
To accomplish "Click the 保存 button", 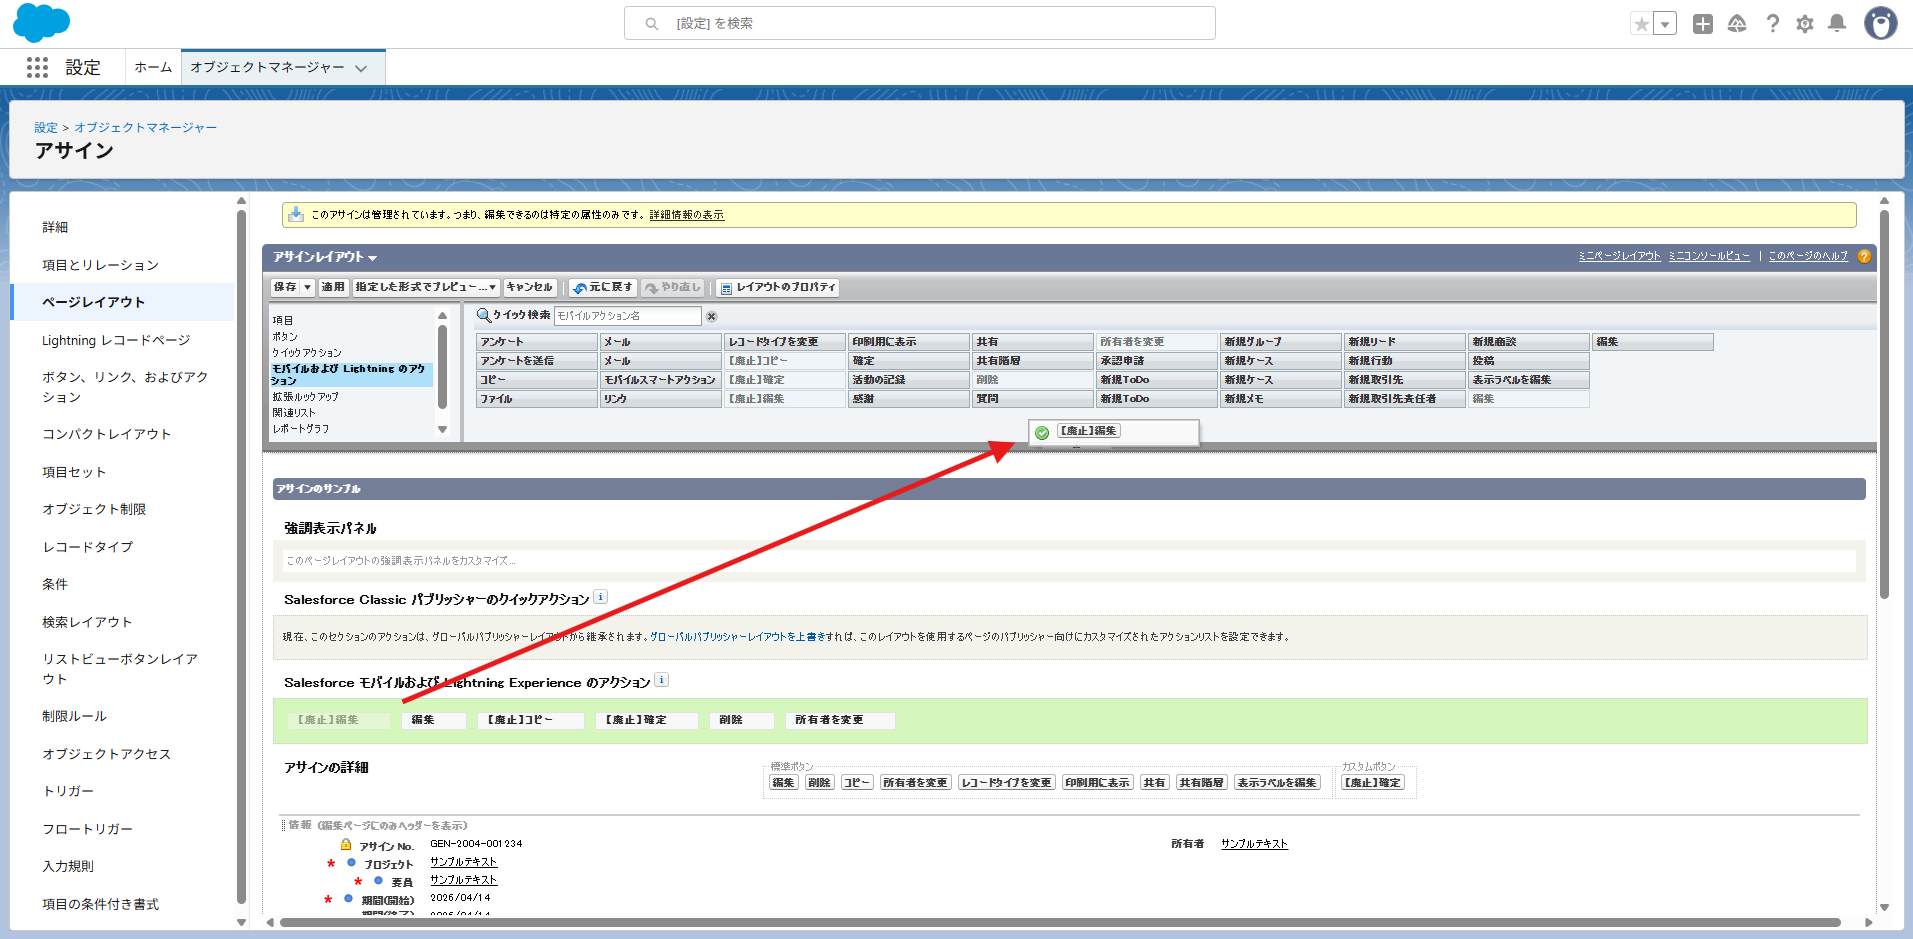I will pos(285,287).
